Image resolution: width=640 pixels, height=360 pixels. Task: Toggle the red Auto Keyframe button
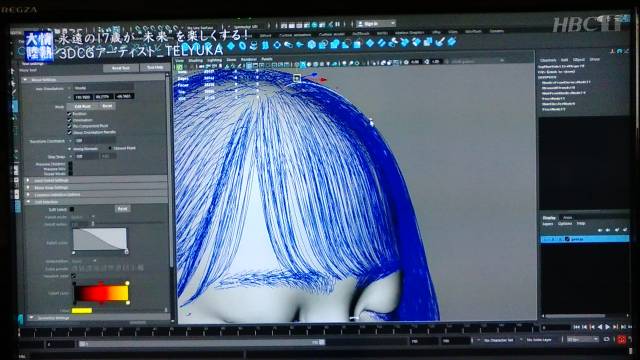[x=622, y=340]
